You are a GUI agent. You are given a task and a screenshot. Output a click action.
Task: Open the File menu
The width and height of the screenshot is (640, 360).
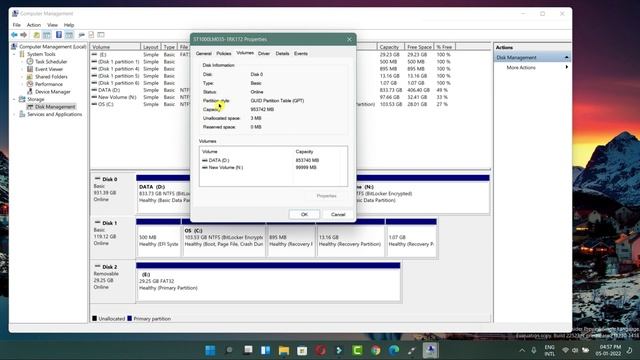(17, 25)
